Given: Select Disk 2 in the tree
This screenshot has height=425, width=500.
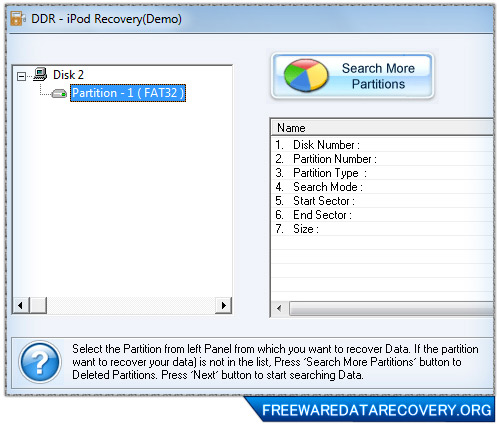Looking at the screenshot, I should point(68,75).
